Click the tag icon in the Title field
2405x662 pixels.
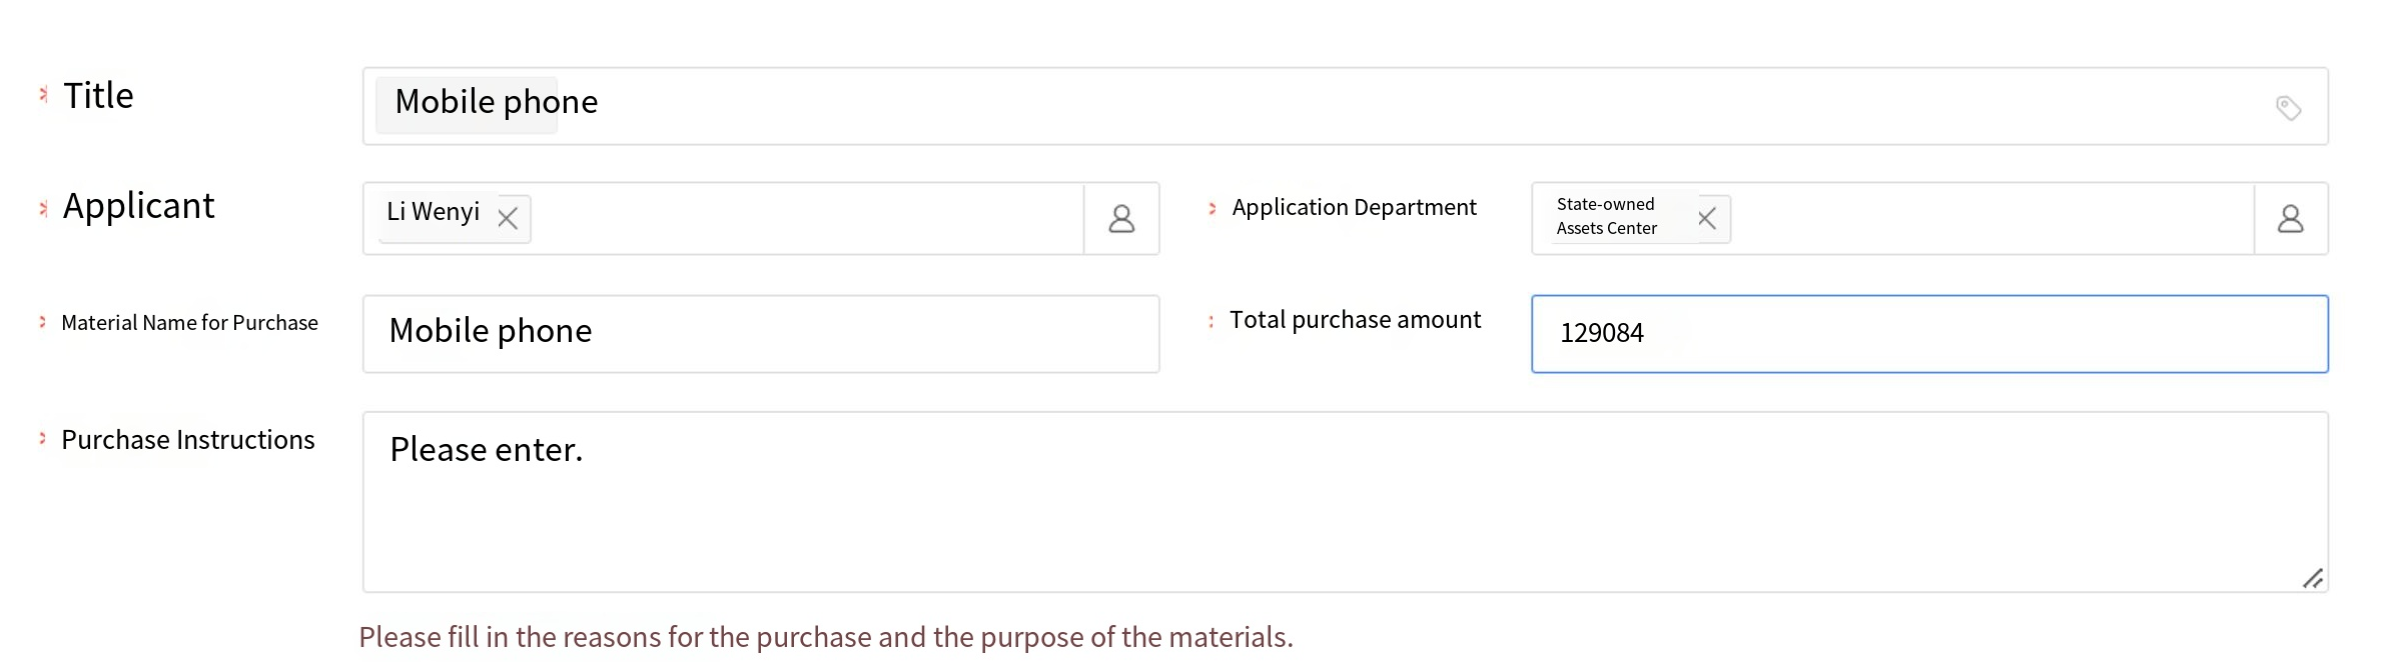pyautogui.click(x=2288, y=107)
